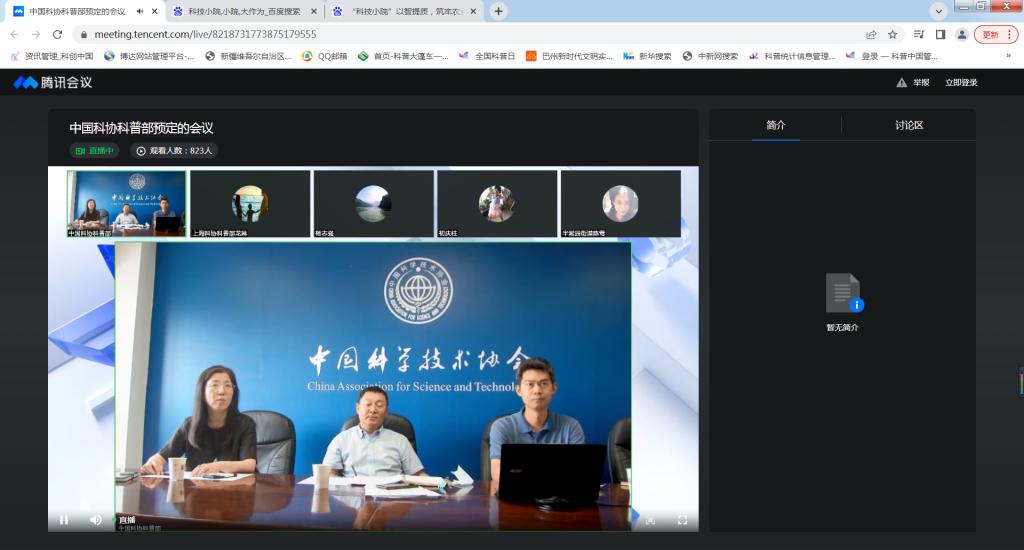
Task: Open the 博达网站管理平台 bookmark
Action: tap(149, 56)
